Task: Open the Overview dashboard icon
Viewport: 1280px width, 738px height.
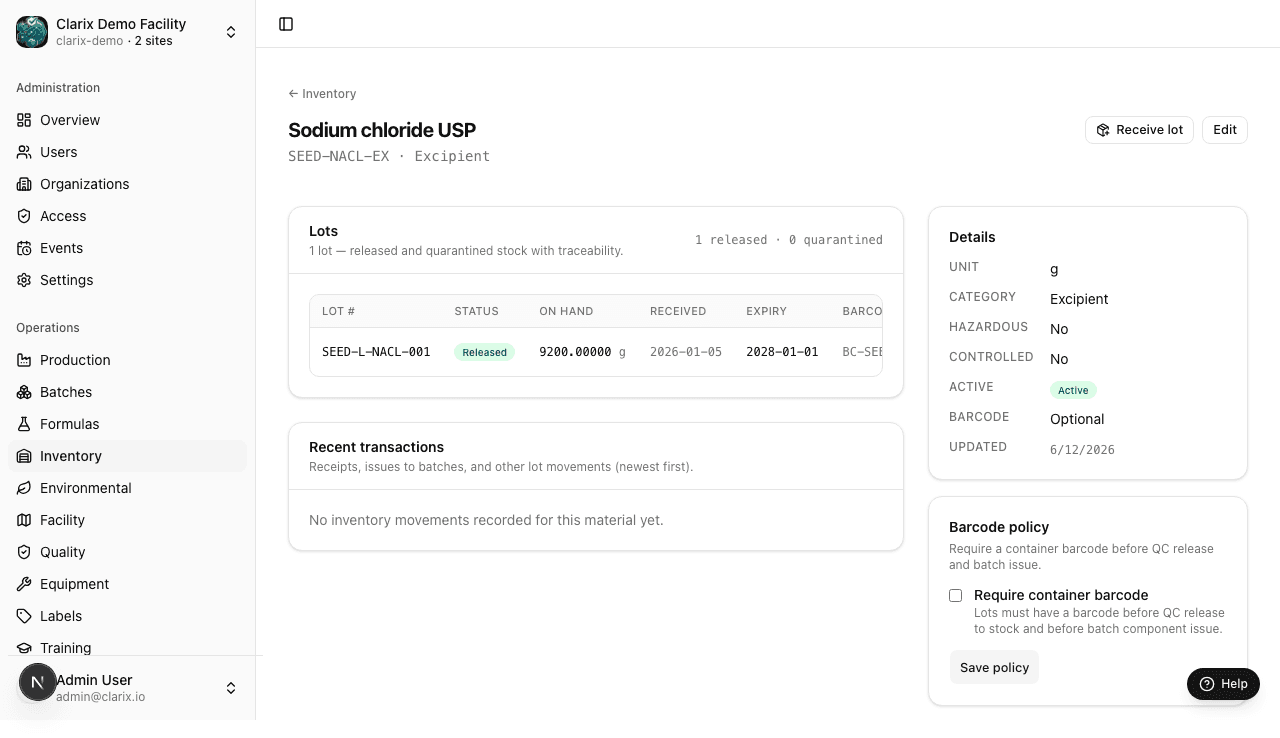Action: (24, 120)
